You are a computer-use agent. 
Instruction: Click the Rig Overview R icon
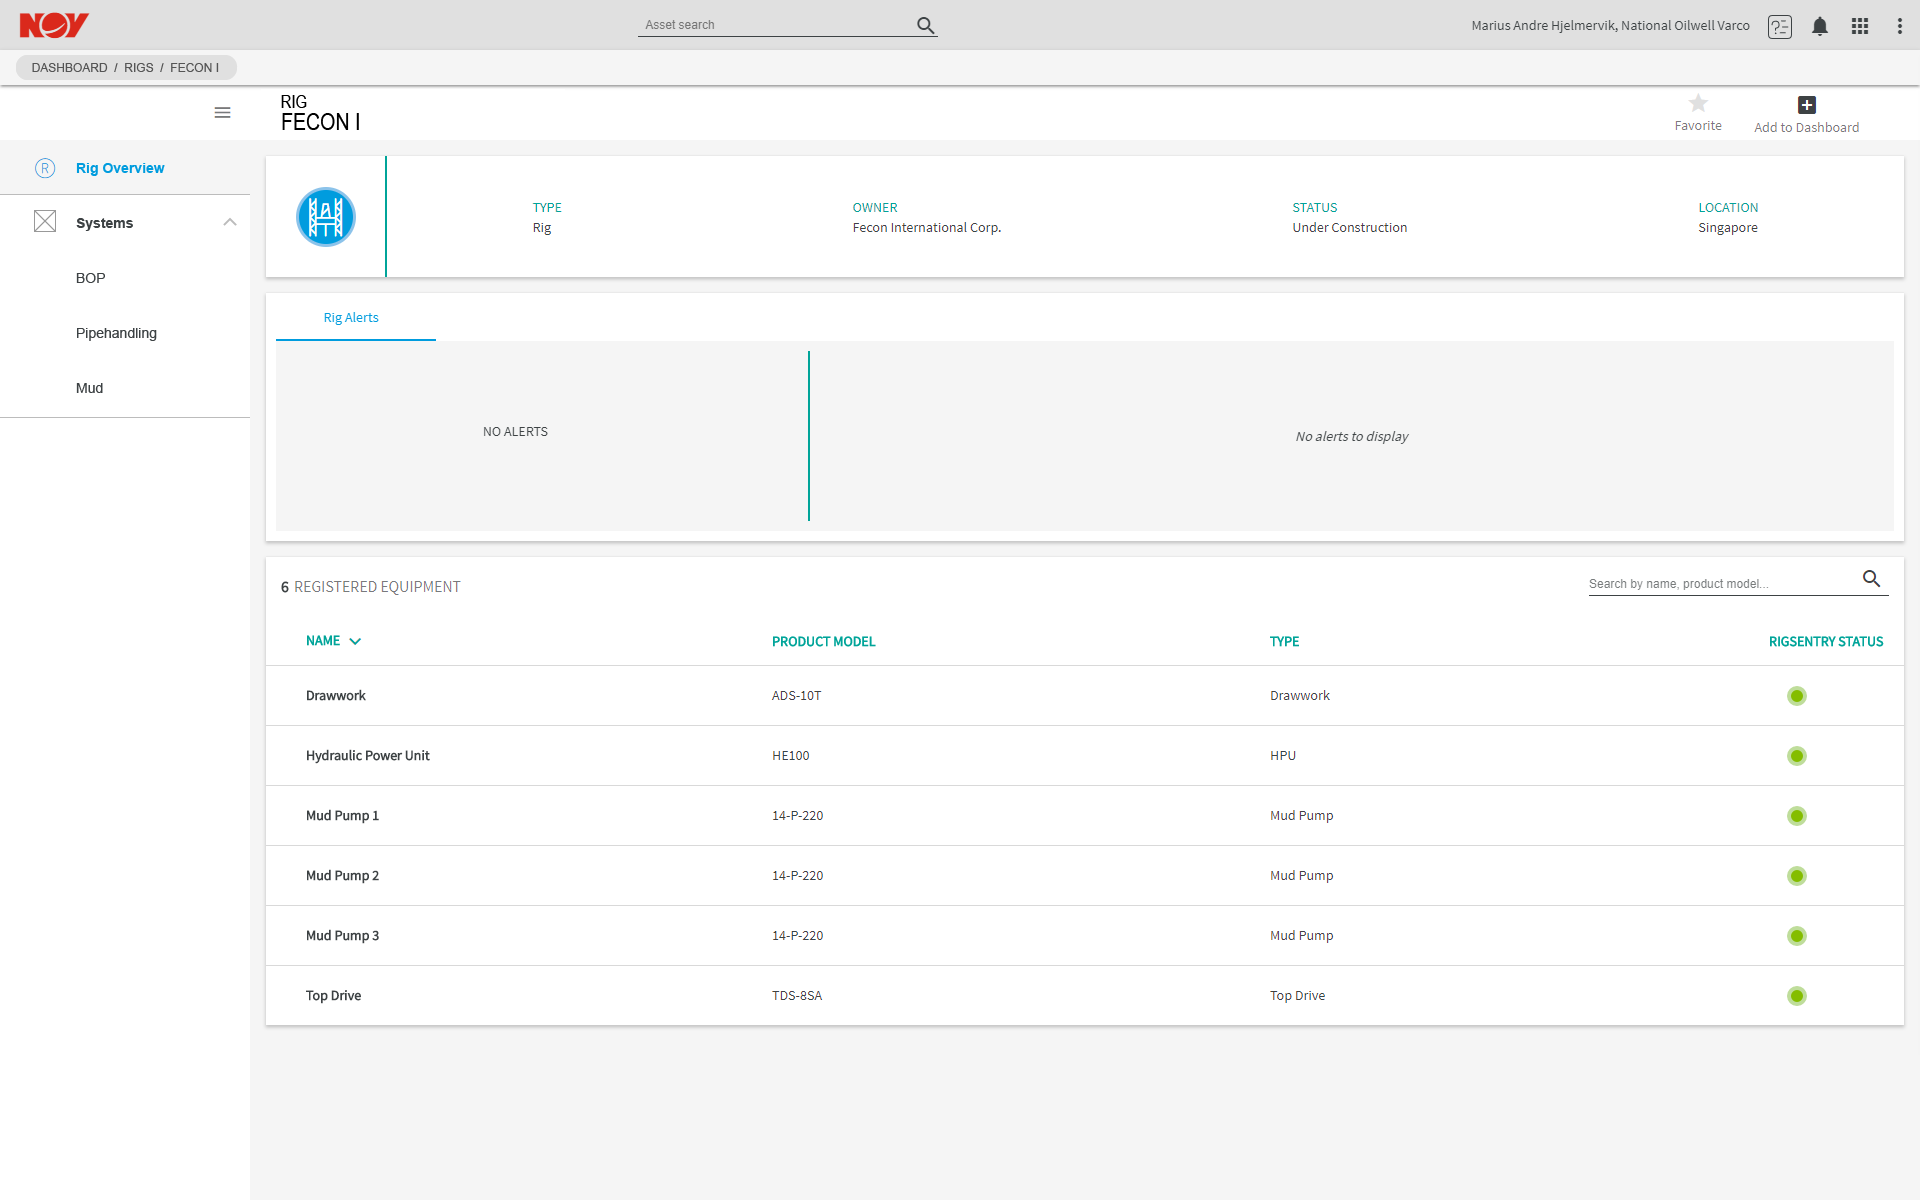pos(45,168)
